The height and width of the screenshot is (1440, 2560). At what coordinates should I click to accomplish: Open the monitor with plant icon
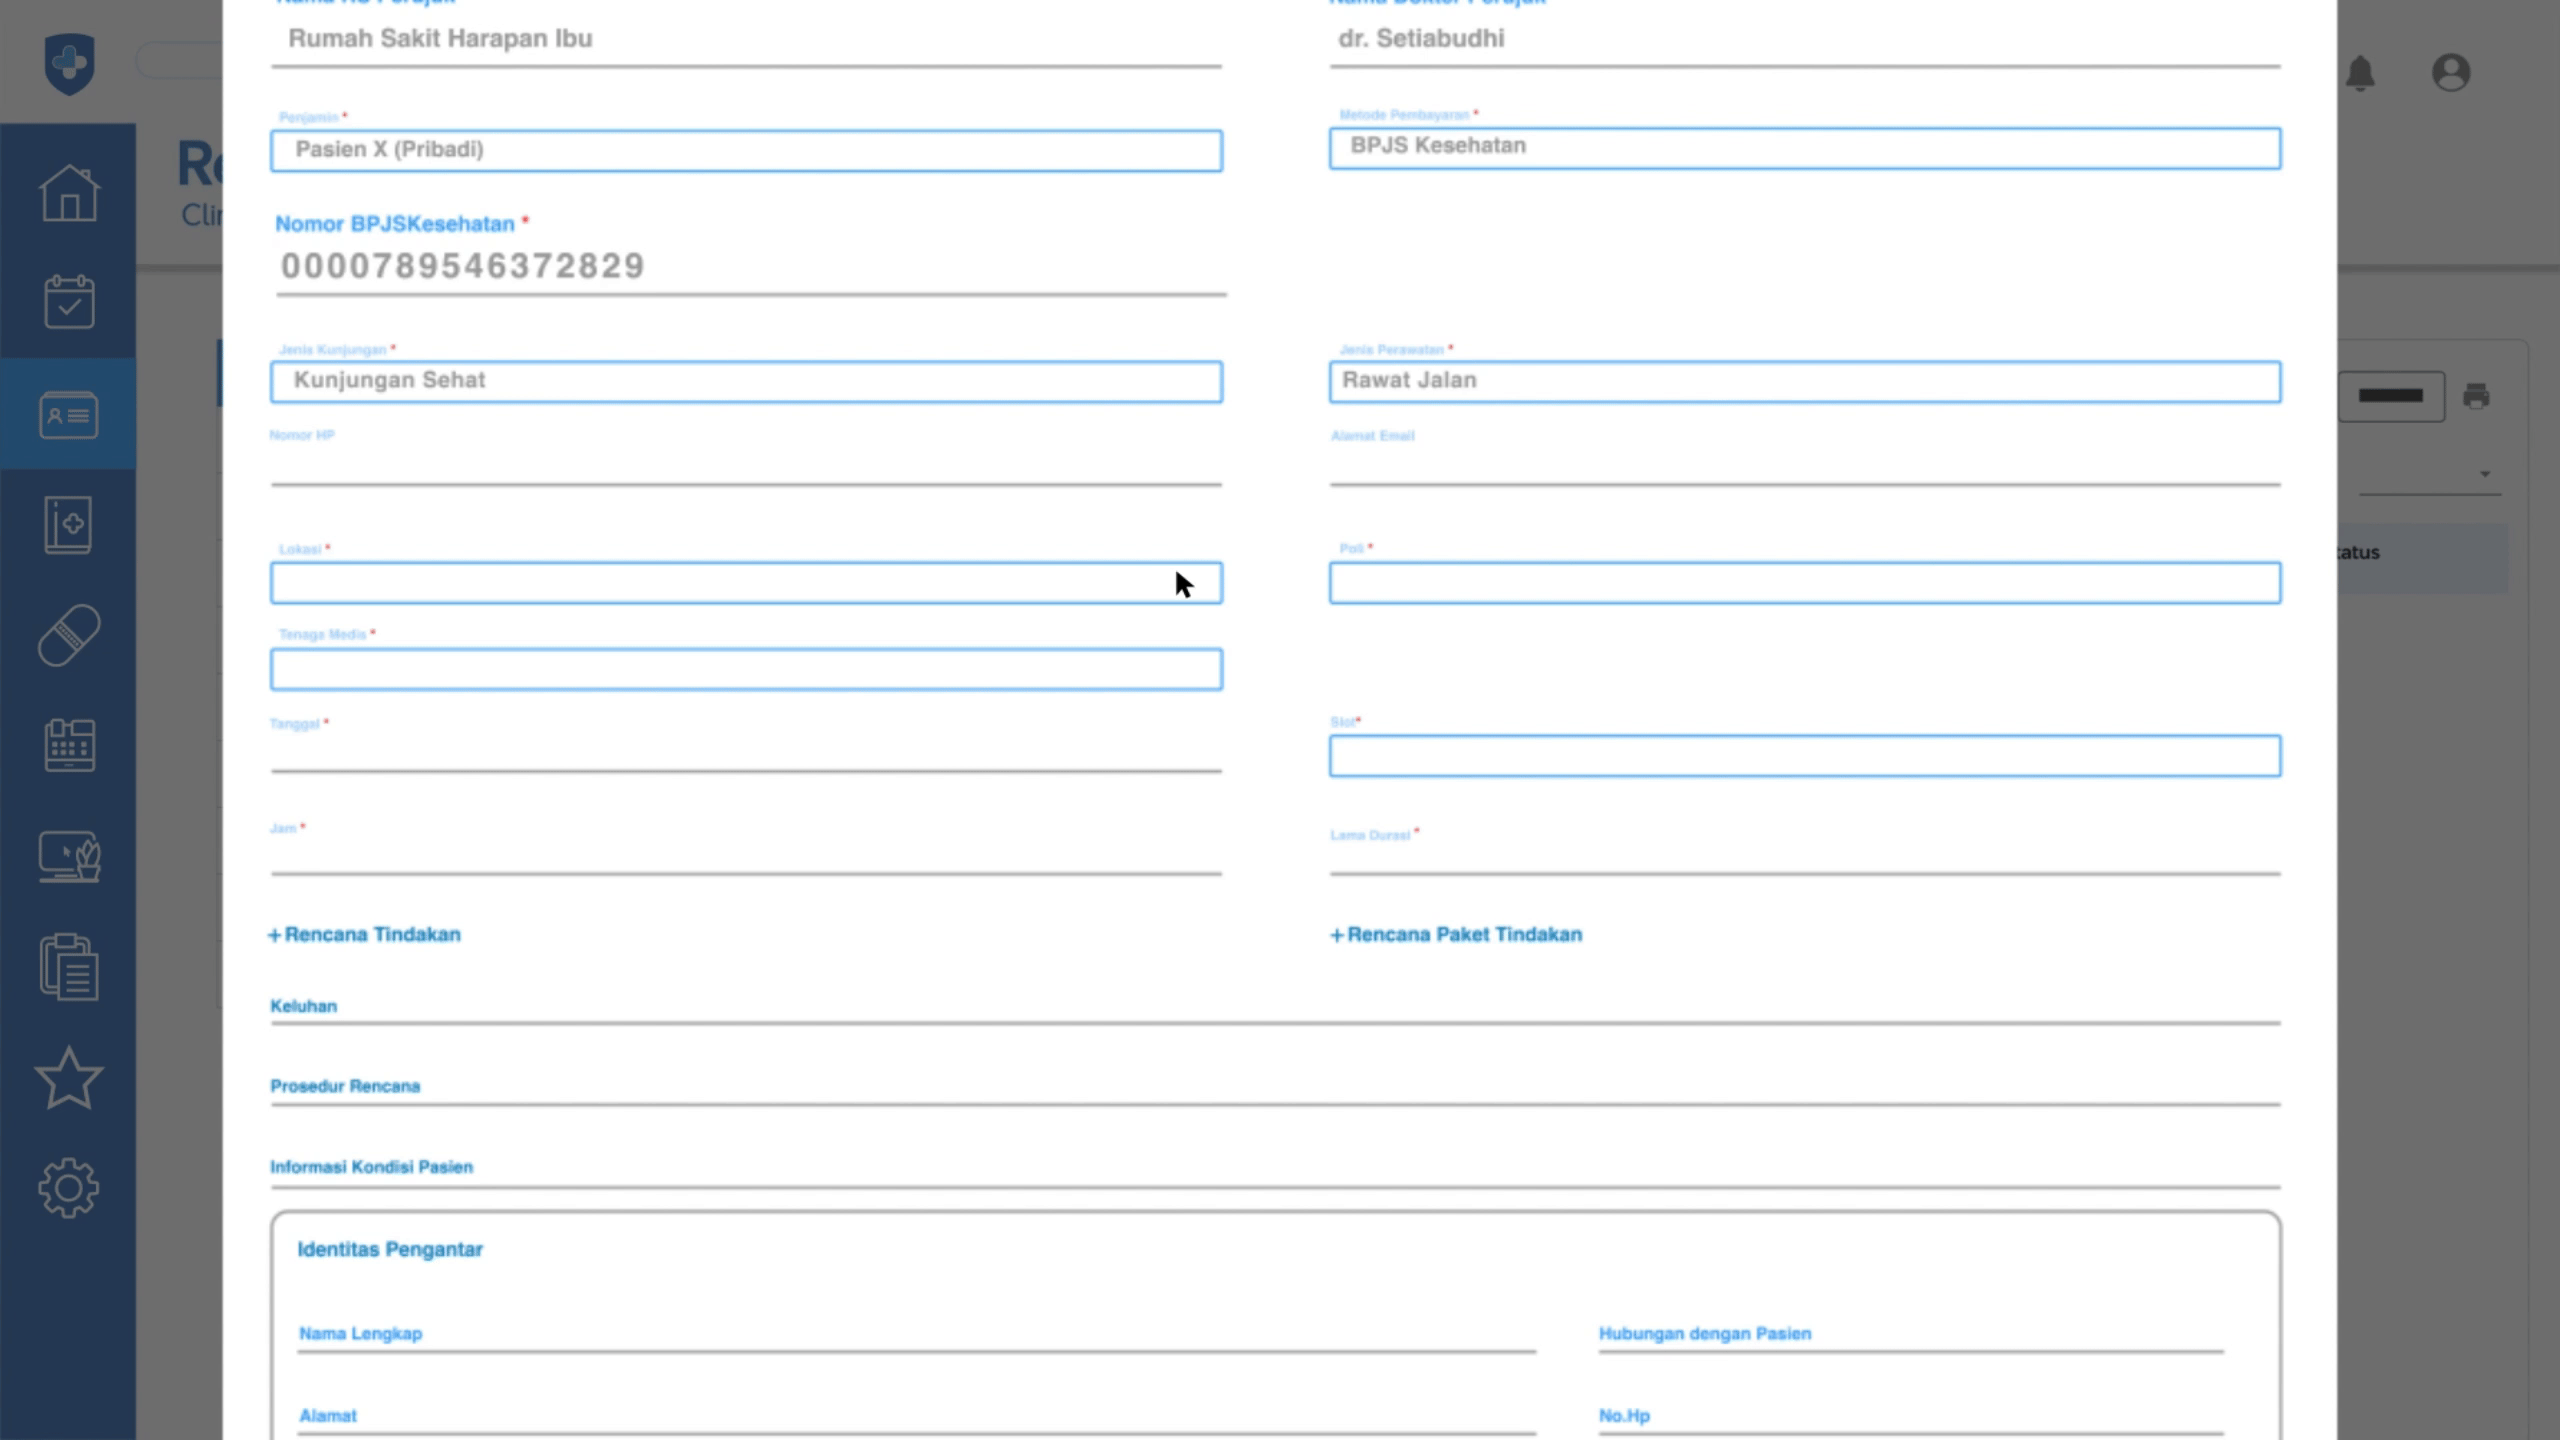[69, 857]
